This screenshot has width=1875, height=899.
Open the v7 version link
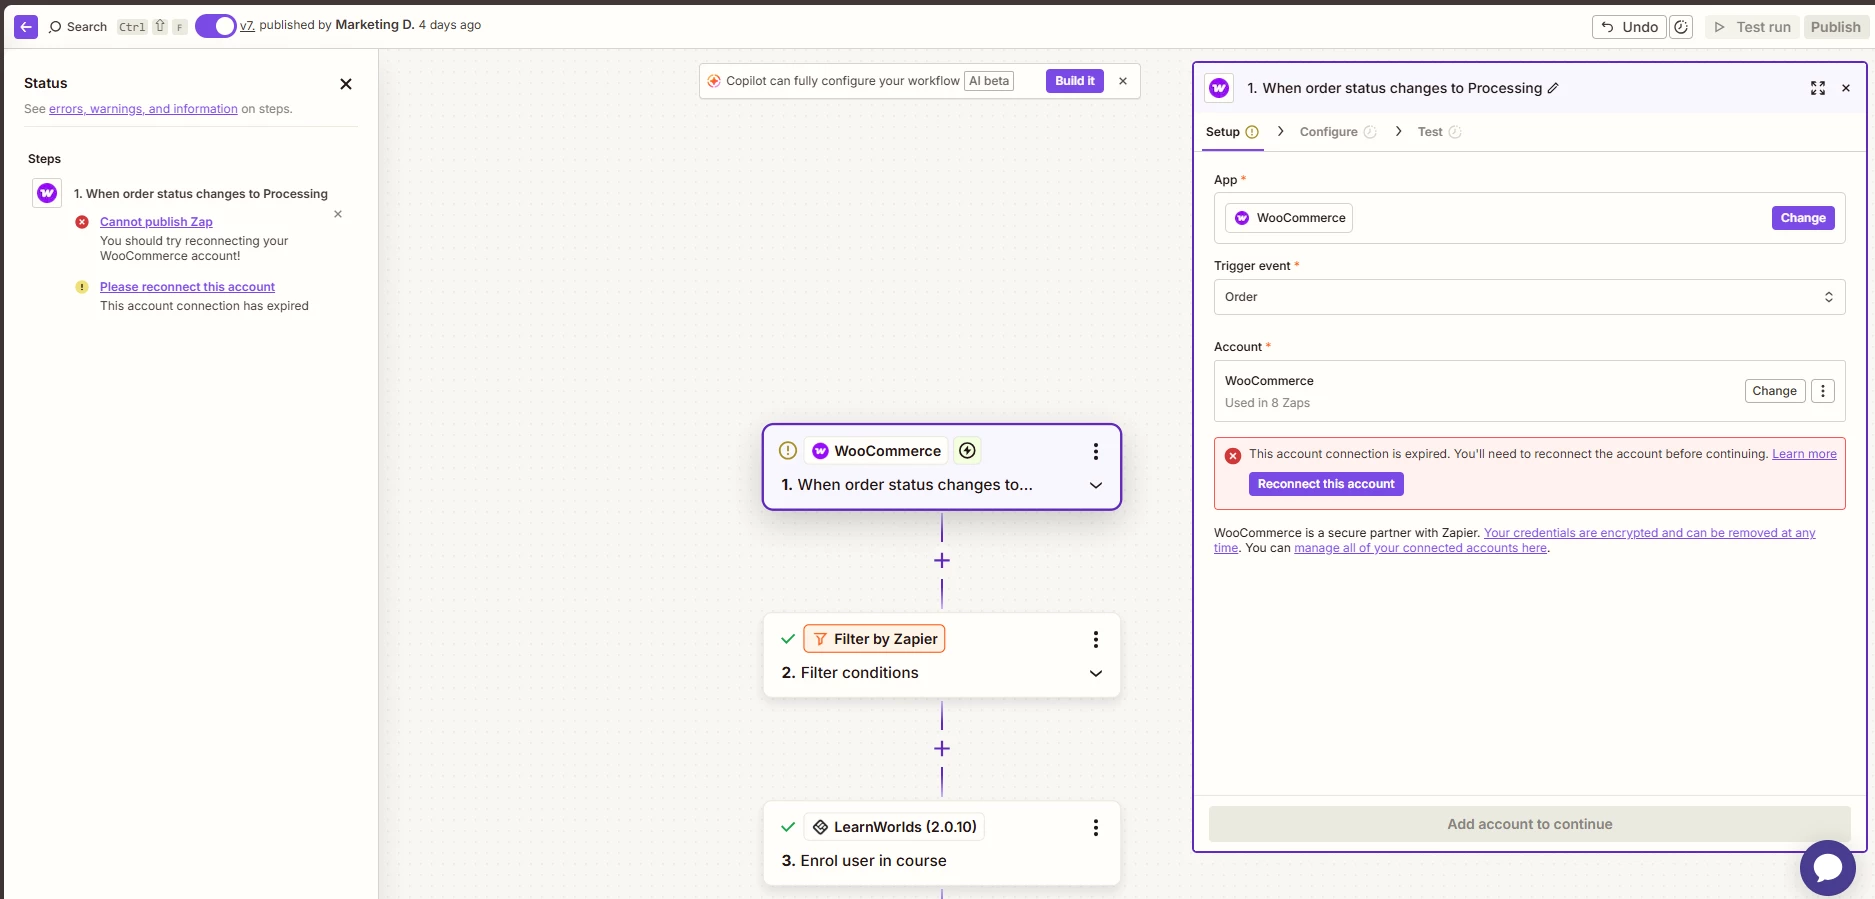(247, 25)
